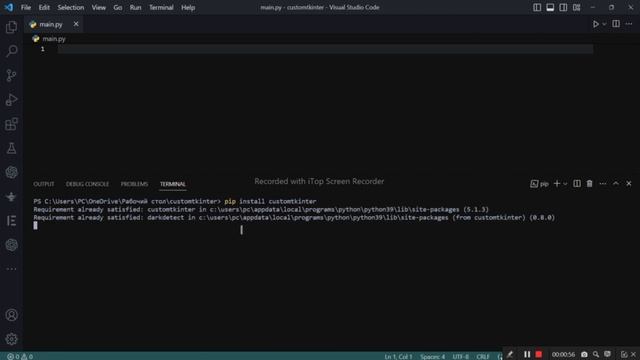Open the Run menu
This screenshot has height=360, width=640.
[x=135, y=7]
